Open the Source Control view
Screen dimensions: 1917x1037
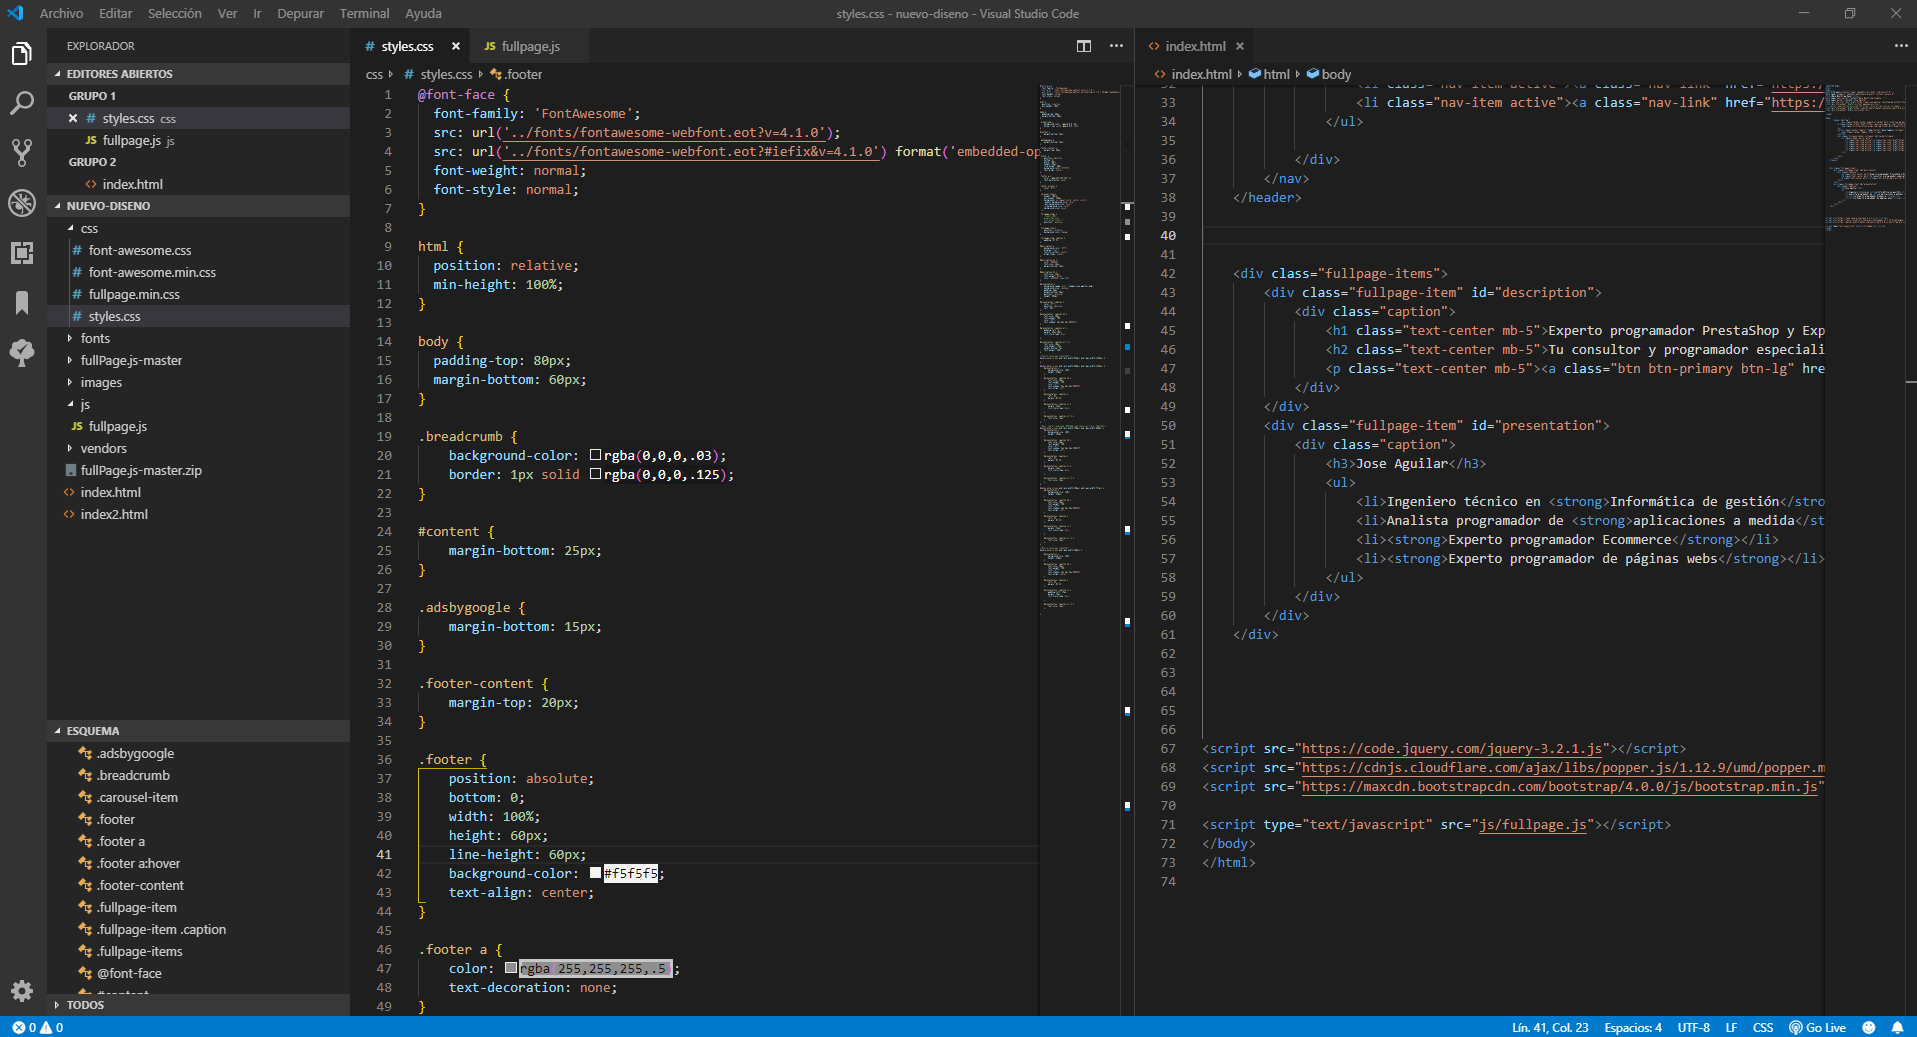click(22, 153)
